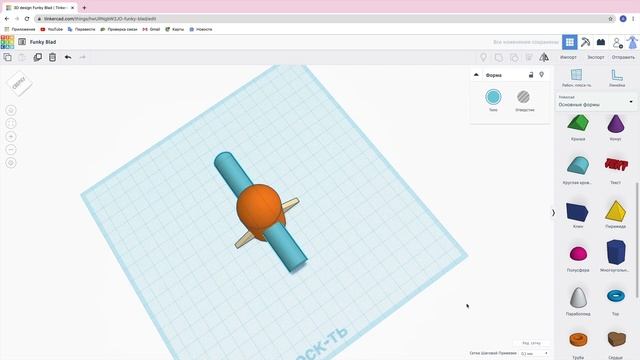Image resolution: width=640 pixels, height=360 pixels.
Task: Click the Ungroup shapes icon
Action: click(x=514, y=58)
